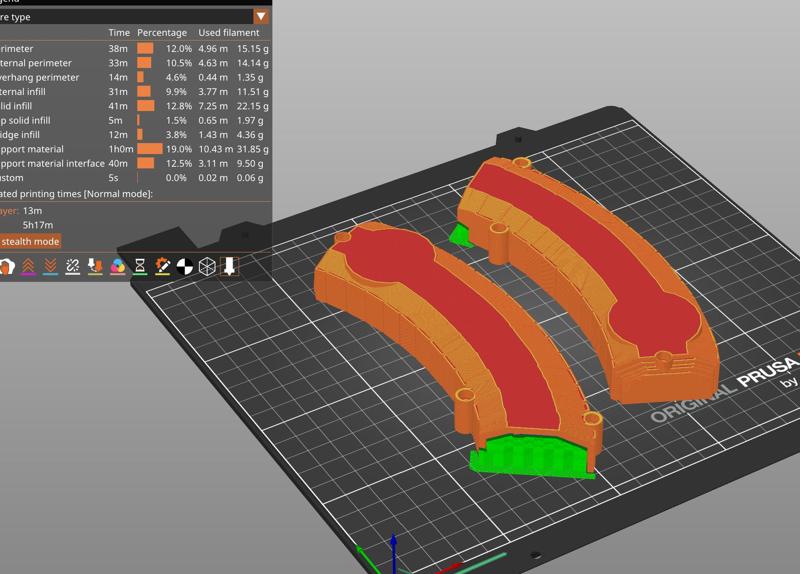Toggle visibility of Custom row (5s)
Screen dimensions: 800x574
pyautogui.click(x=134, y=178)
